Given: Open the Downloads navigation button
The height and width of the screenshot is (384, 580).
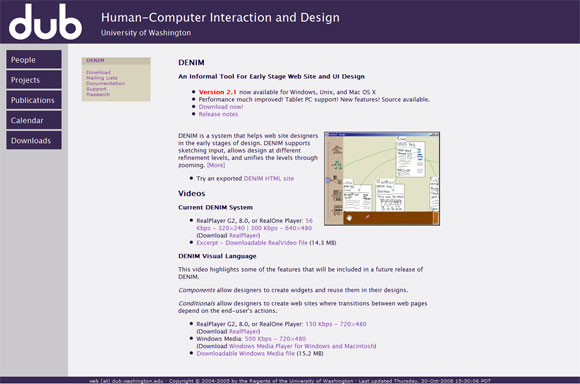Looking at the screenshot, I should tap(34, 140).
